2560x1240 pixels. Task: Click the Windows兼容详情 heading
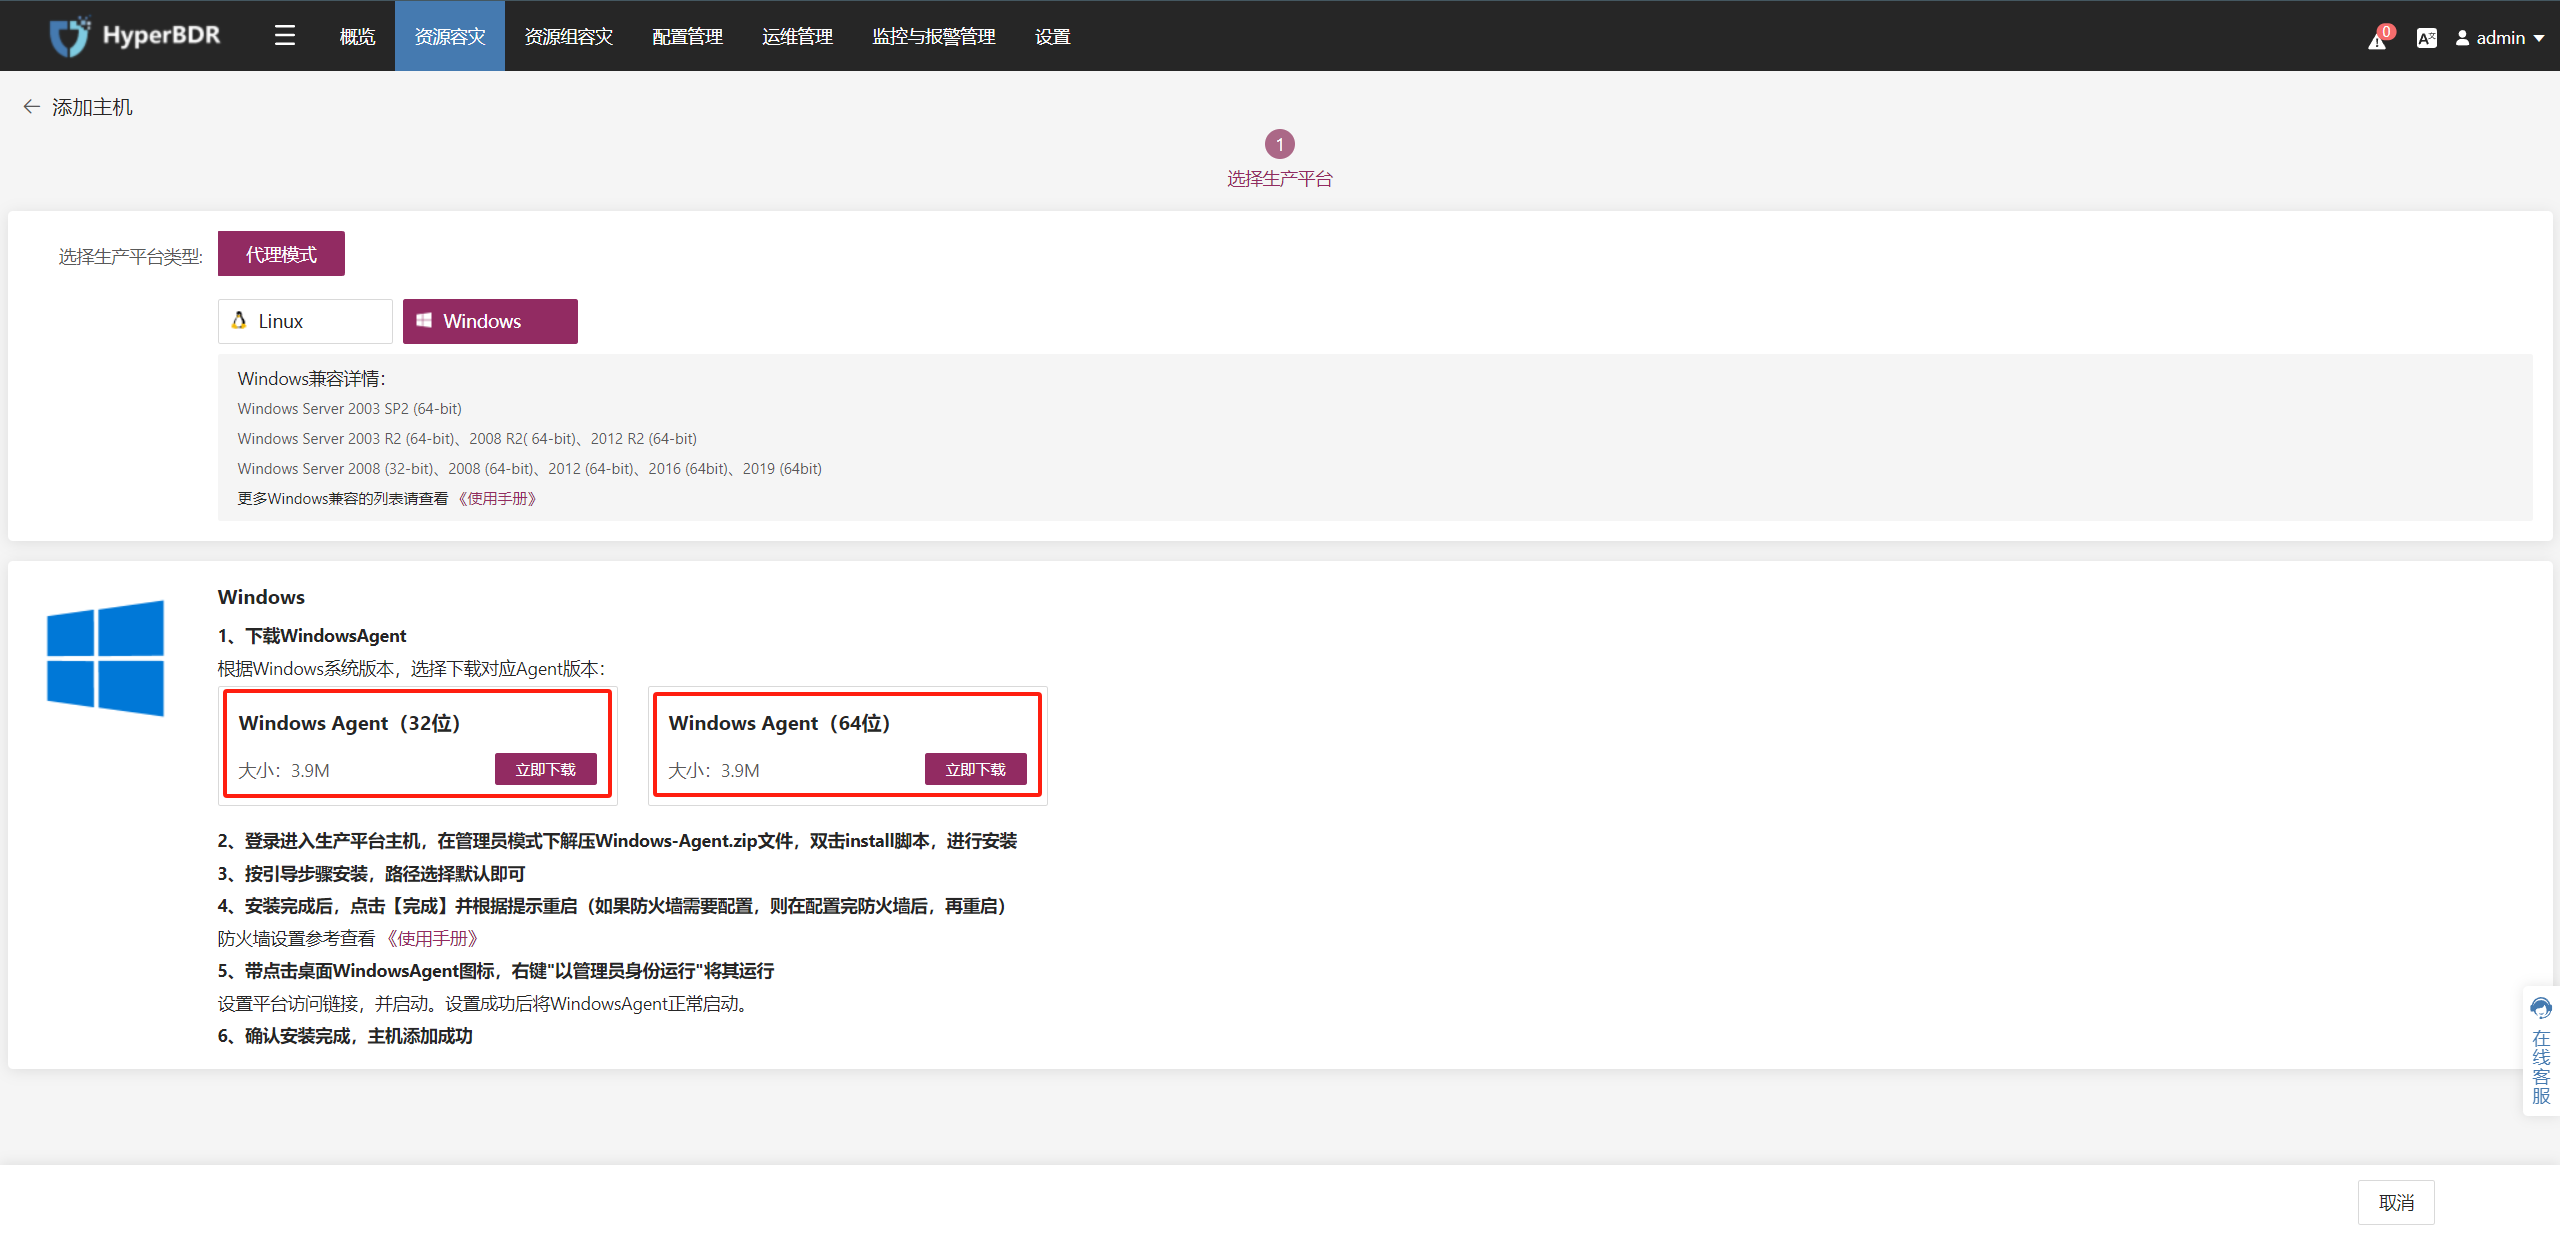[311, 378]
